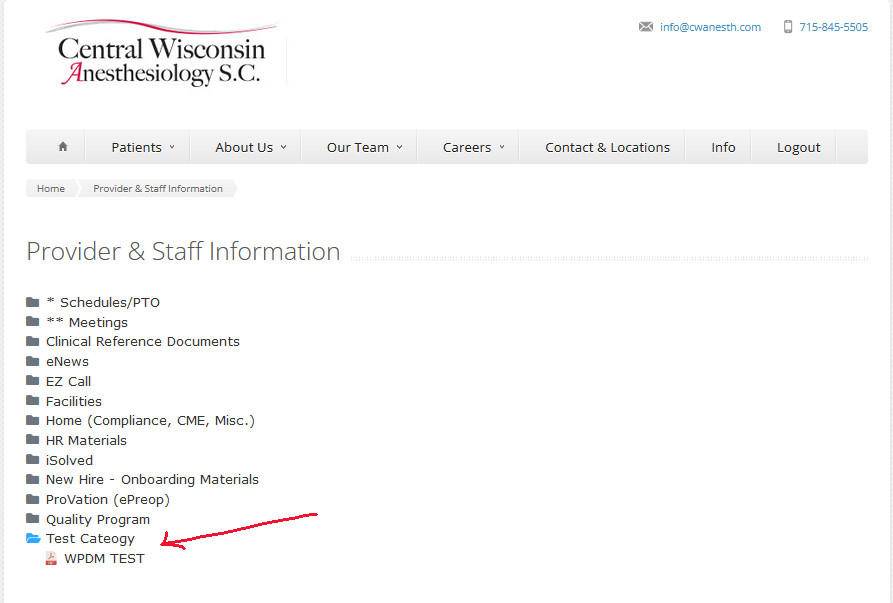893x603 pixels.
Task: Click folder icon beside Clinical Reference Documents
Action: click(x=32, y=341)
